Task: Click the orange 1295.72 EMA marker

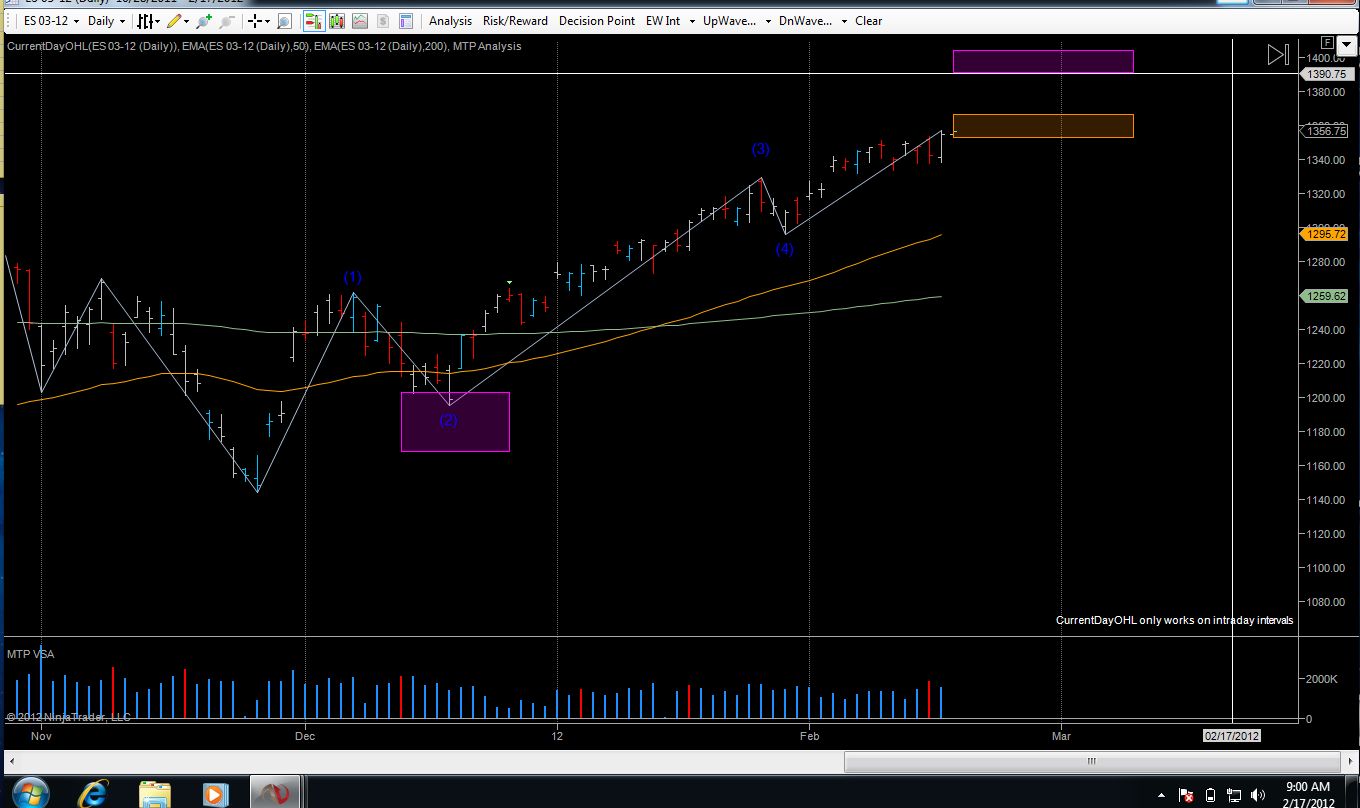Action: point(1326,234)
